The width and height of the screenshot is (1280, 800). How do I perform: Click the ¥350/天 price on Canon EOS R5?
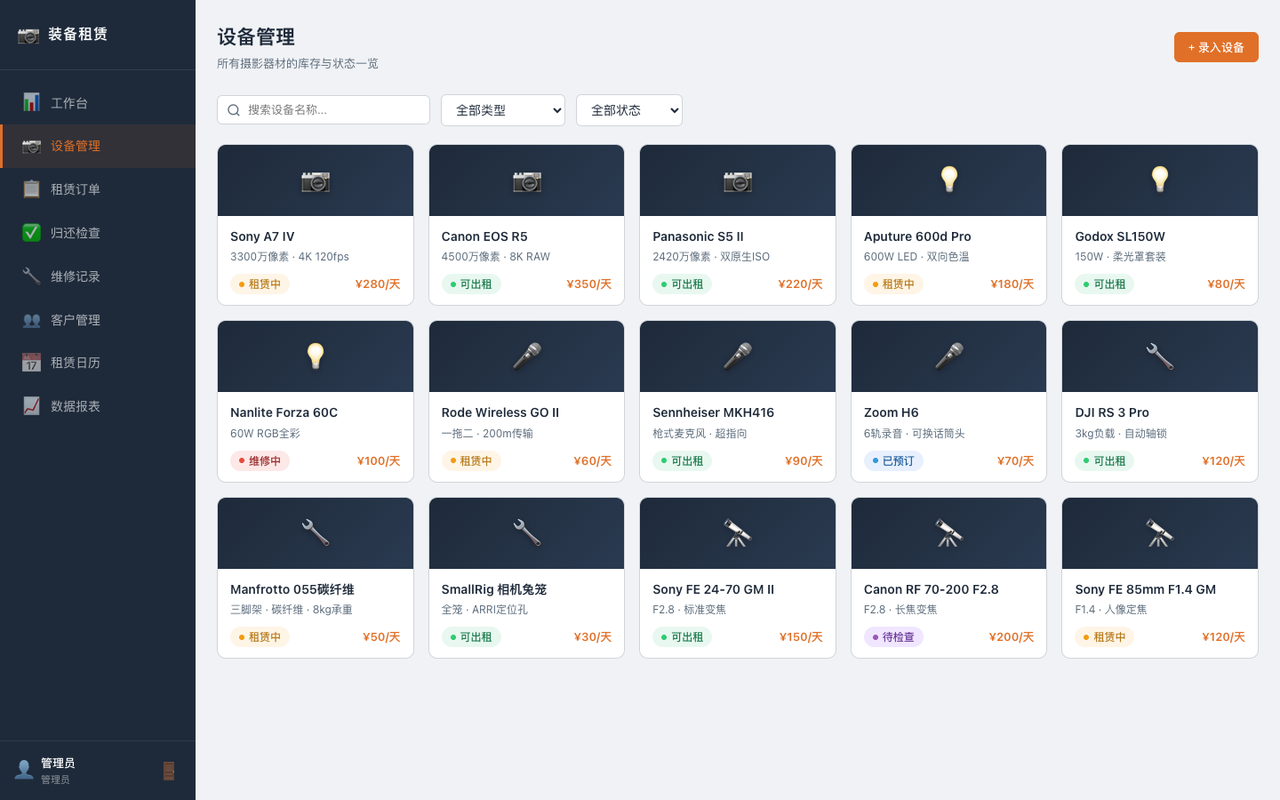(589, 284)
